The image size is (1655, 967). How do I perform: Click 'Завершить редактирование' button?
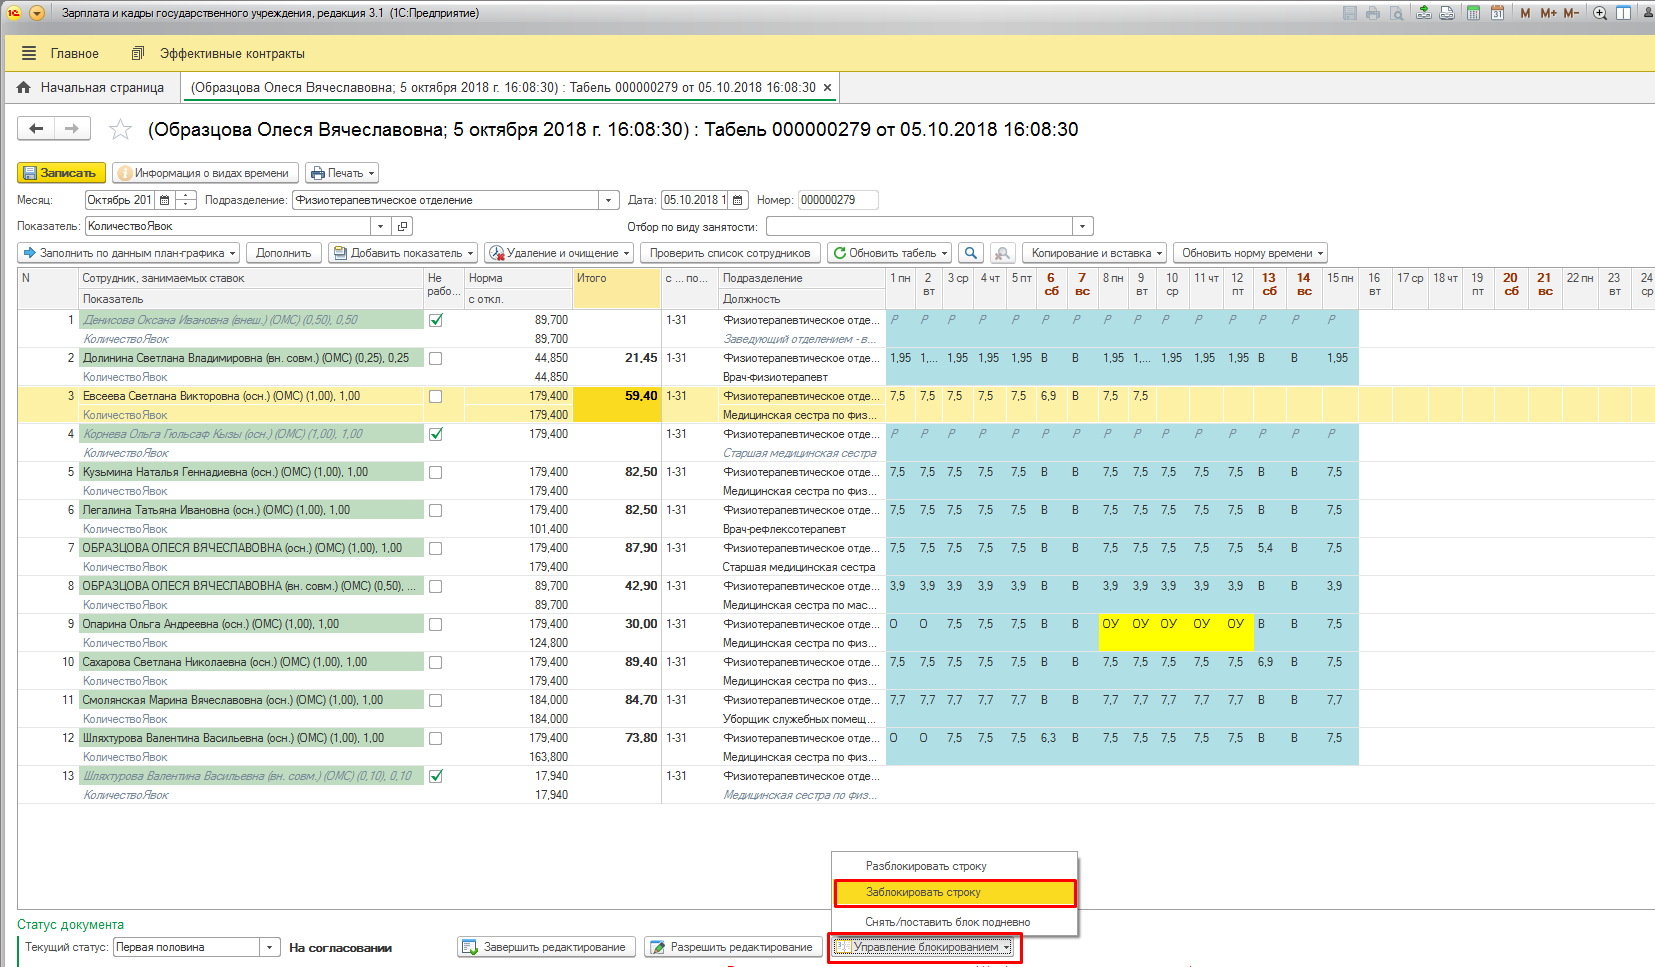(x=546, y=947)
